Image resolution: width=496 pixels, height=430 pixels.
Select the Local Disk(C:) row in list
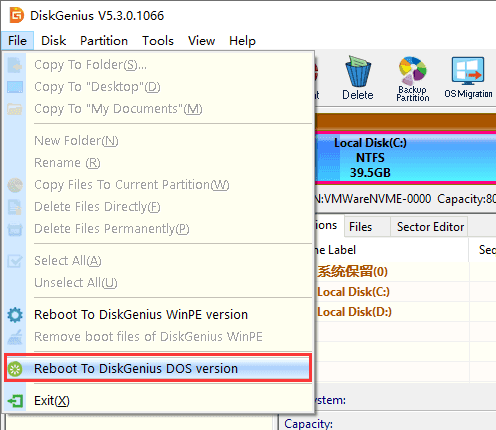coord(406,292)
